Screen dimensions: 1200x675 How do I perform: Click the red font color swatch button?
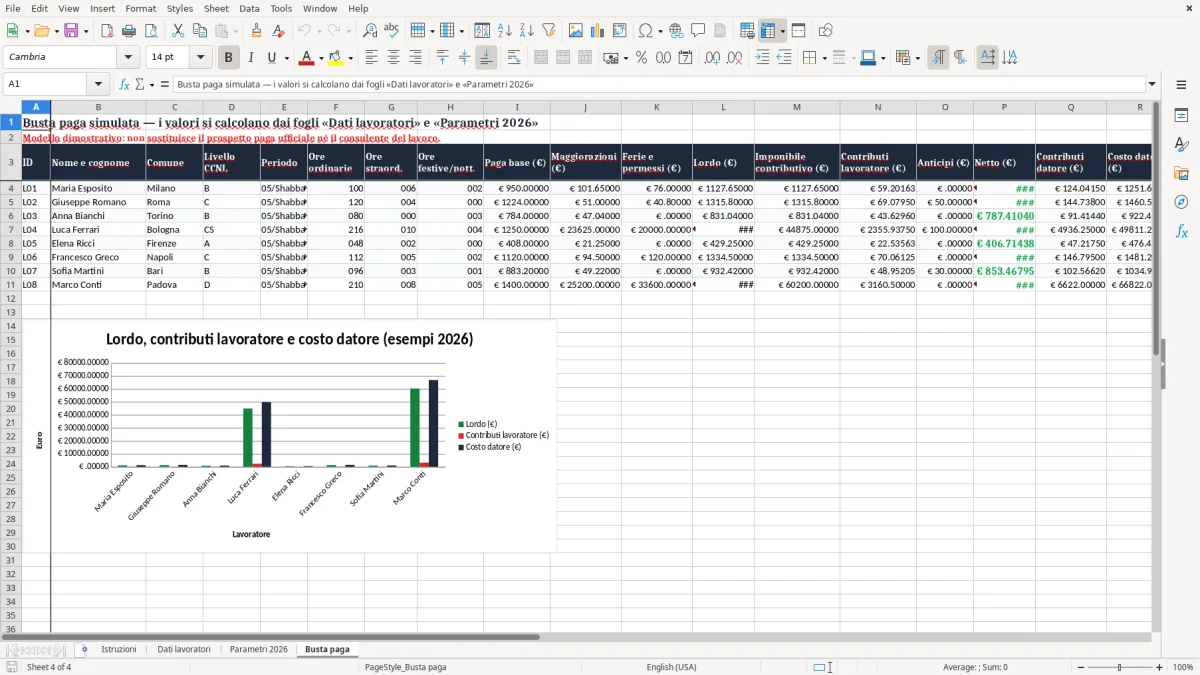[307, 58]
